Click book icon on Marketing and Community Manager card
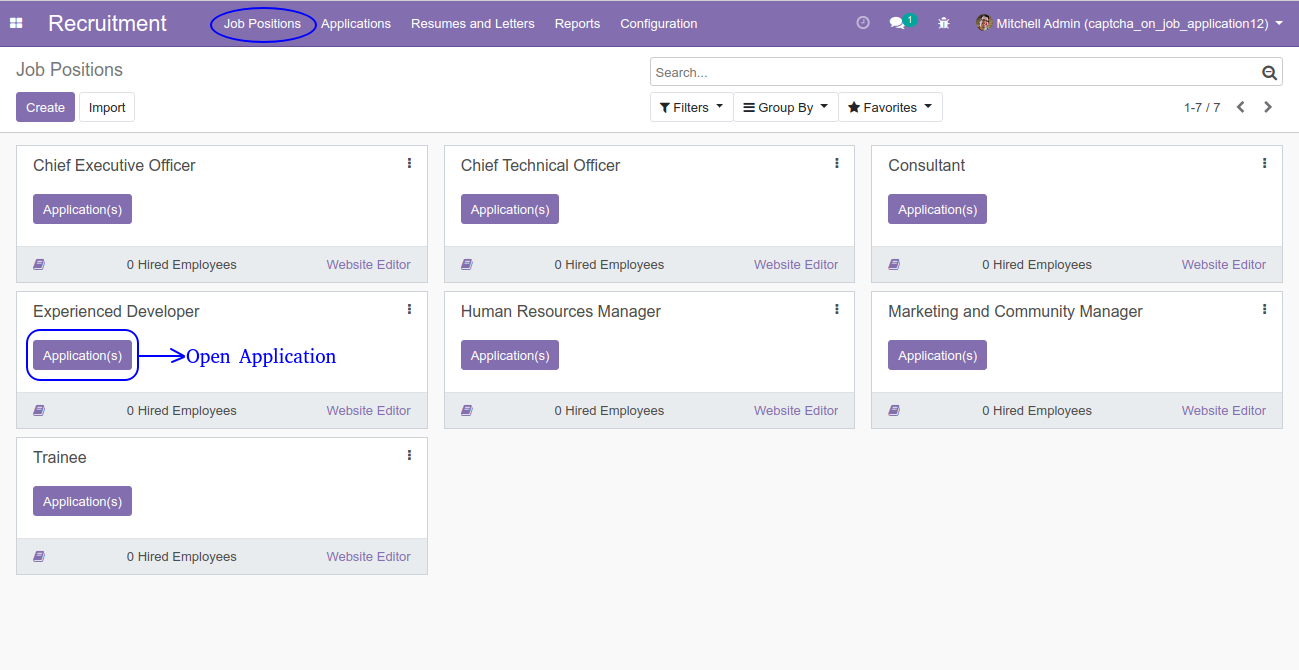The height and width of the screenshot is (670, 1299). 894,411
